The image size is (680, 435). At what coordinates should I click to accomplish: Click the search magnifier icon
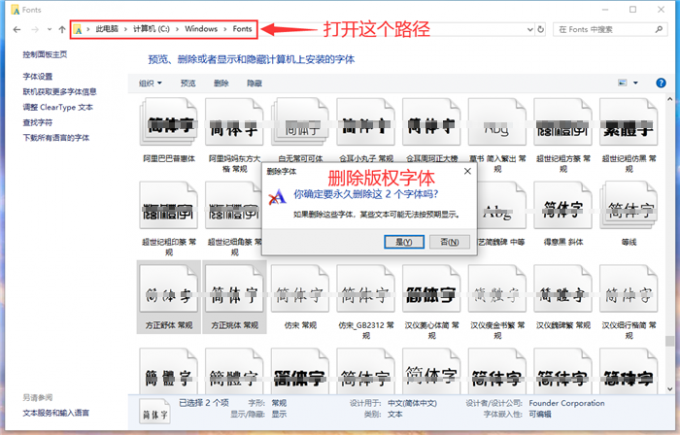point(659,29)
